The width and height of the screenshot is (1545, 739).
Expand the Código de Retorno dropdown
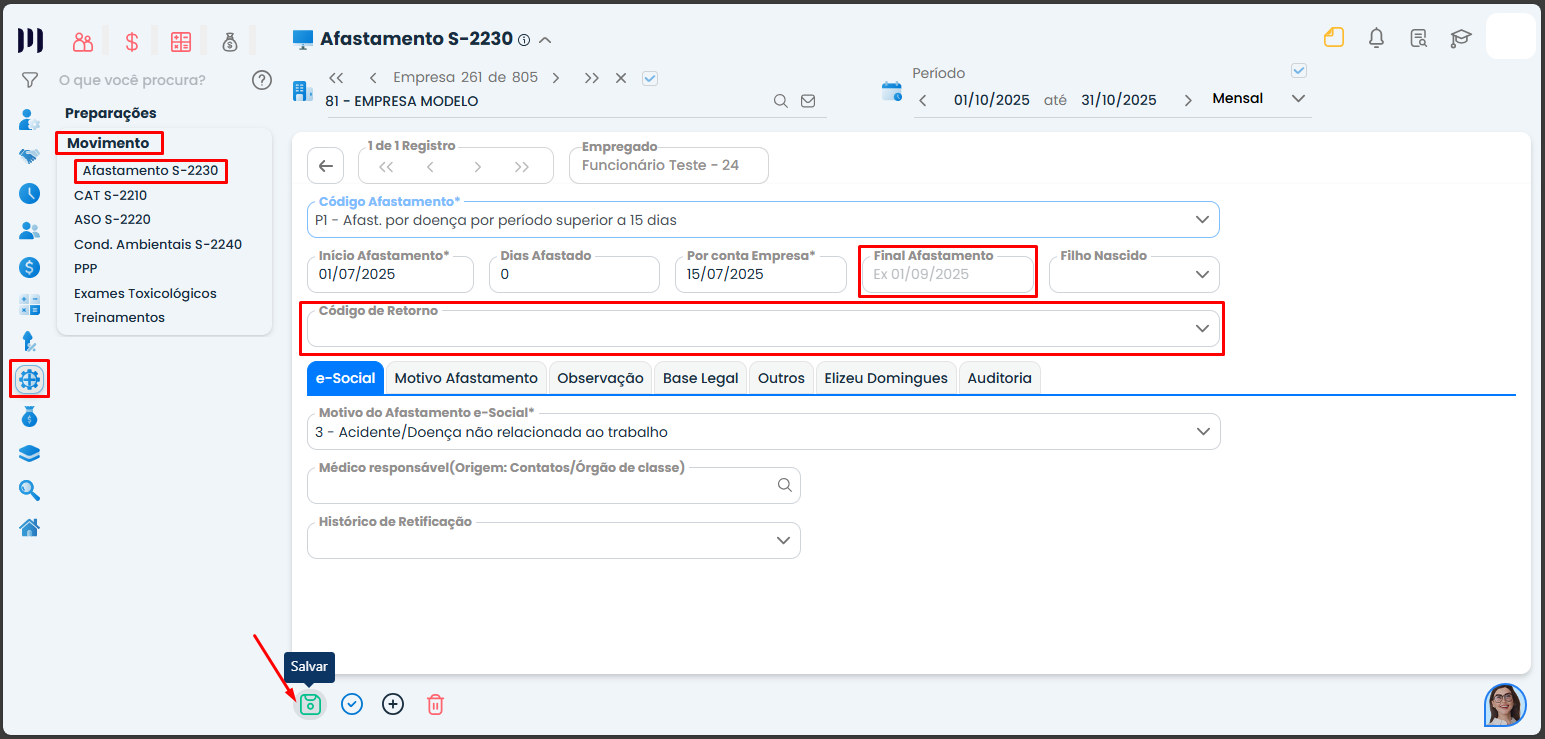click(763, 328)
